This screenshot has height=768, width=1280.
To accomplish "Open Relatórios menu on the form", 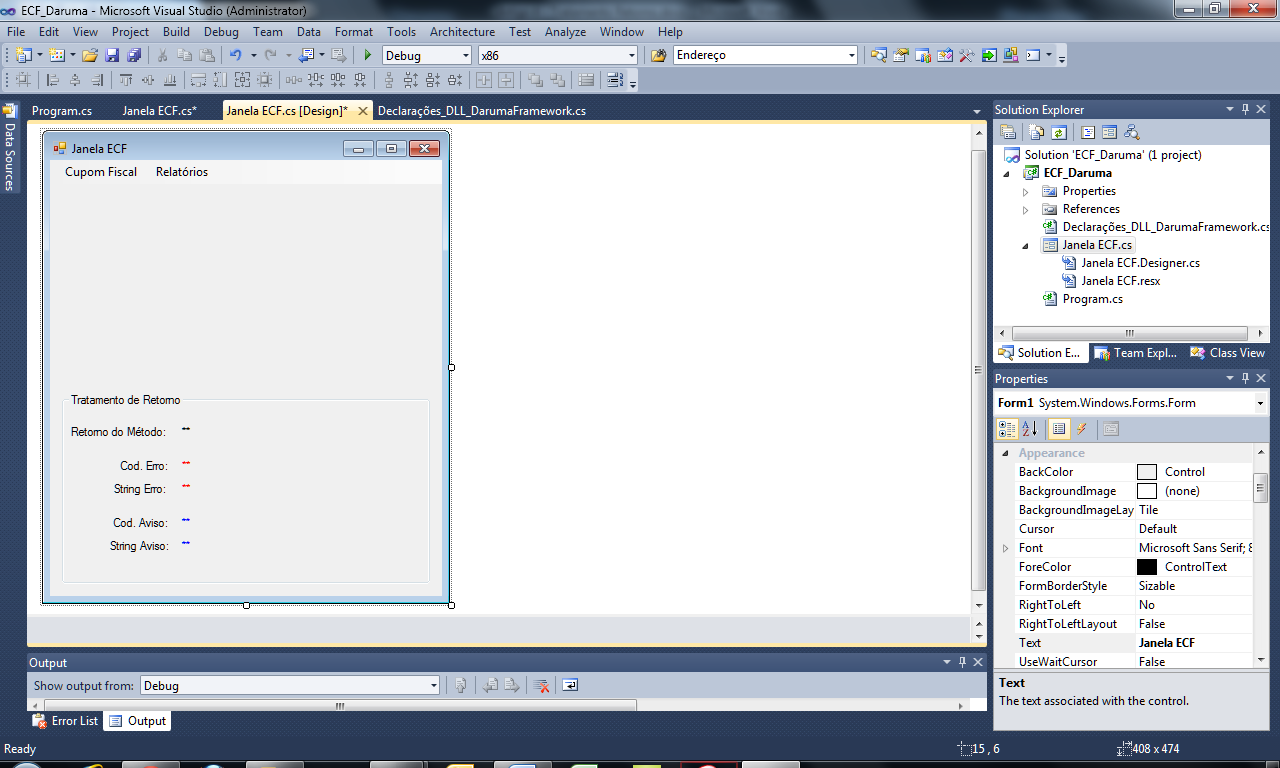I will pos(182,172).
